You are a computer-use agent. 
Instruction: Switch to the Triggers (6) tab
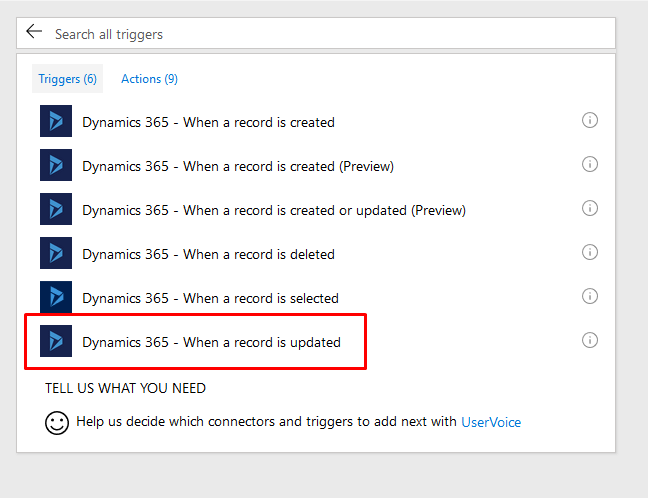coord(67,79)
